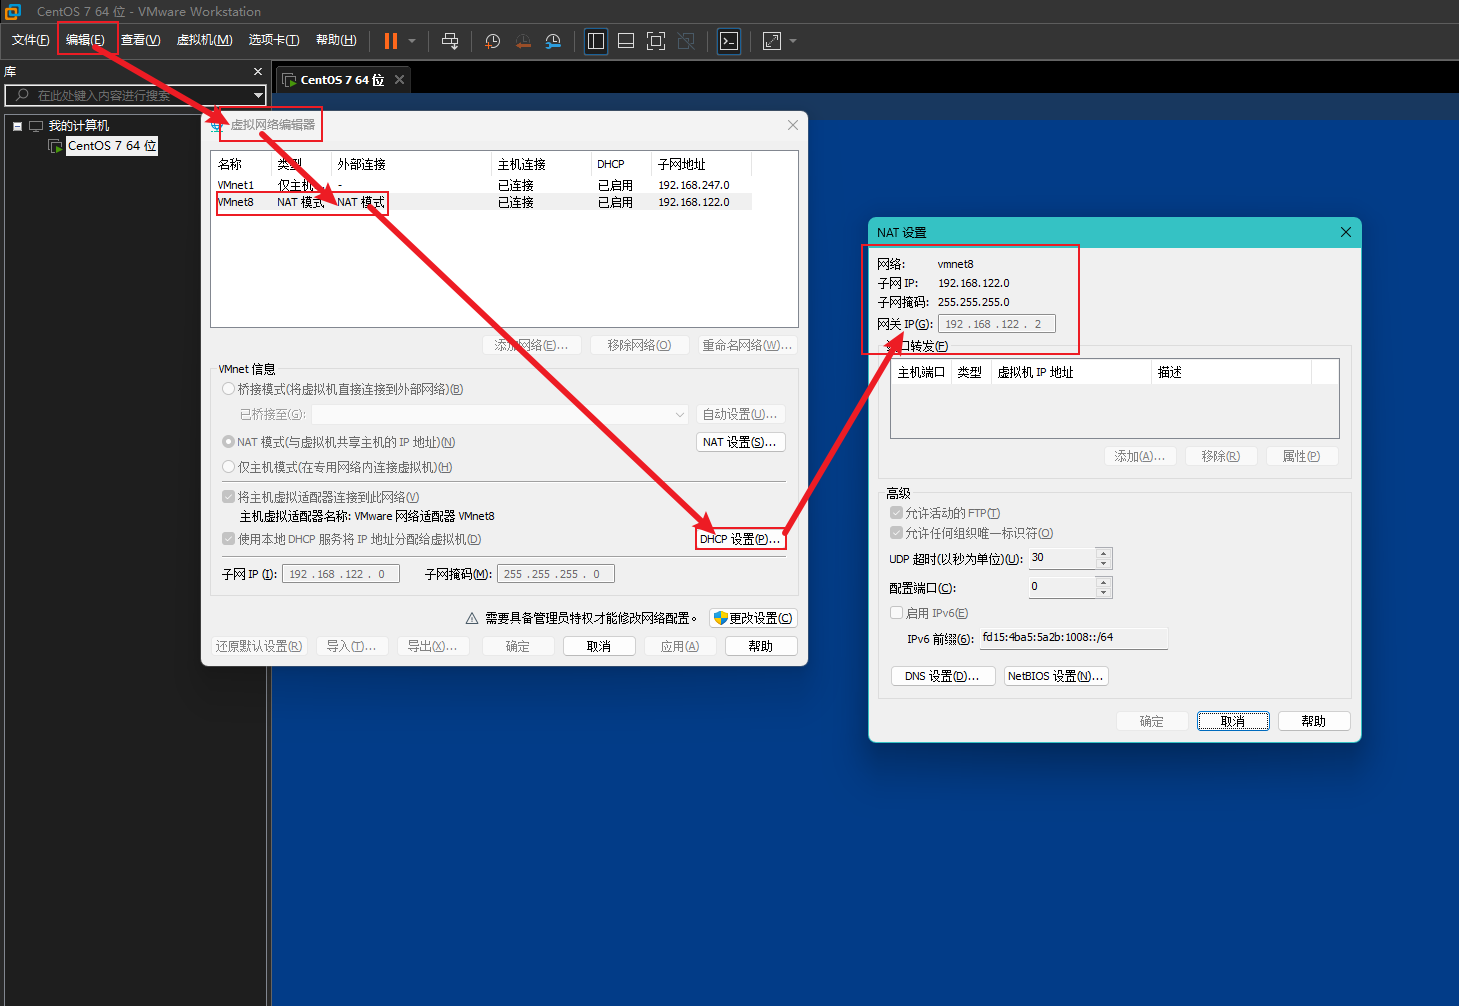This screenshot has height=1006, width=1459.
Task: Switch to console view toolbar icon
Action: [729, 41]
